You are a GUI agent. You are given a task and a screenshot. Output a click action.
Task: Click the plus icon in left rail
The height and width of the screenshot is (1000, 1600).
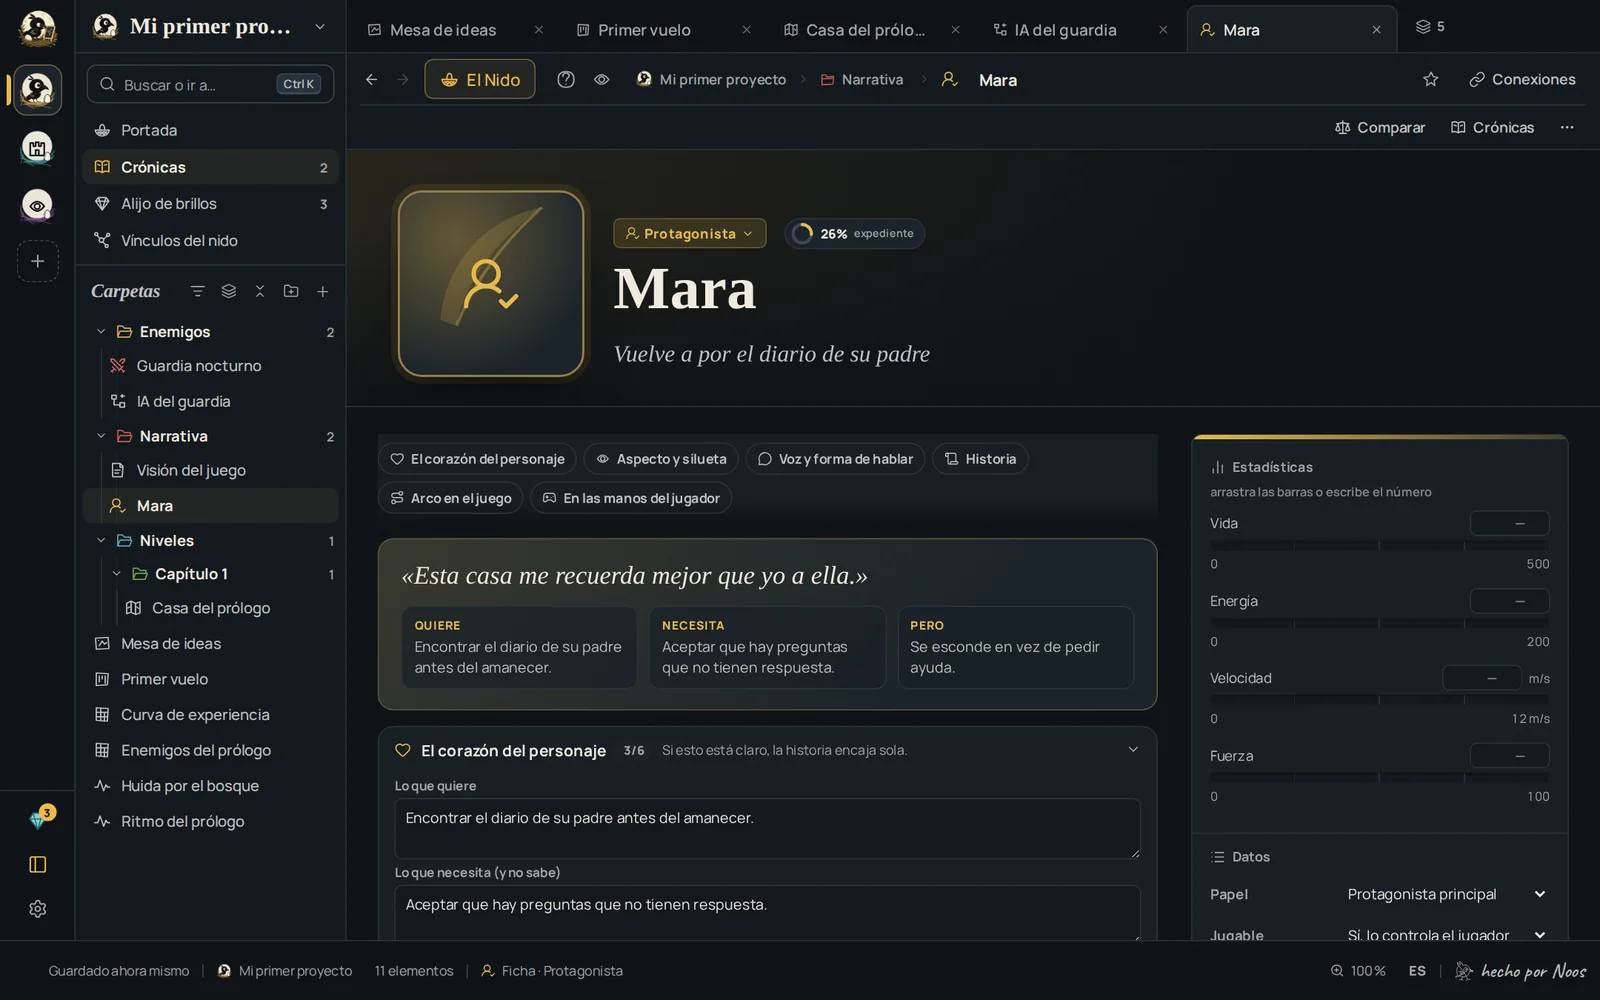click(x=38, y=261)
